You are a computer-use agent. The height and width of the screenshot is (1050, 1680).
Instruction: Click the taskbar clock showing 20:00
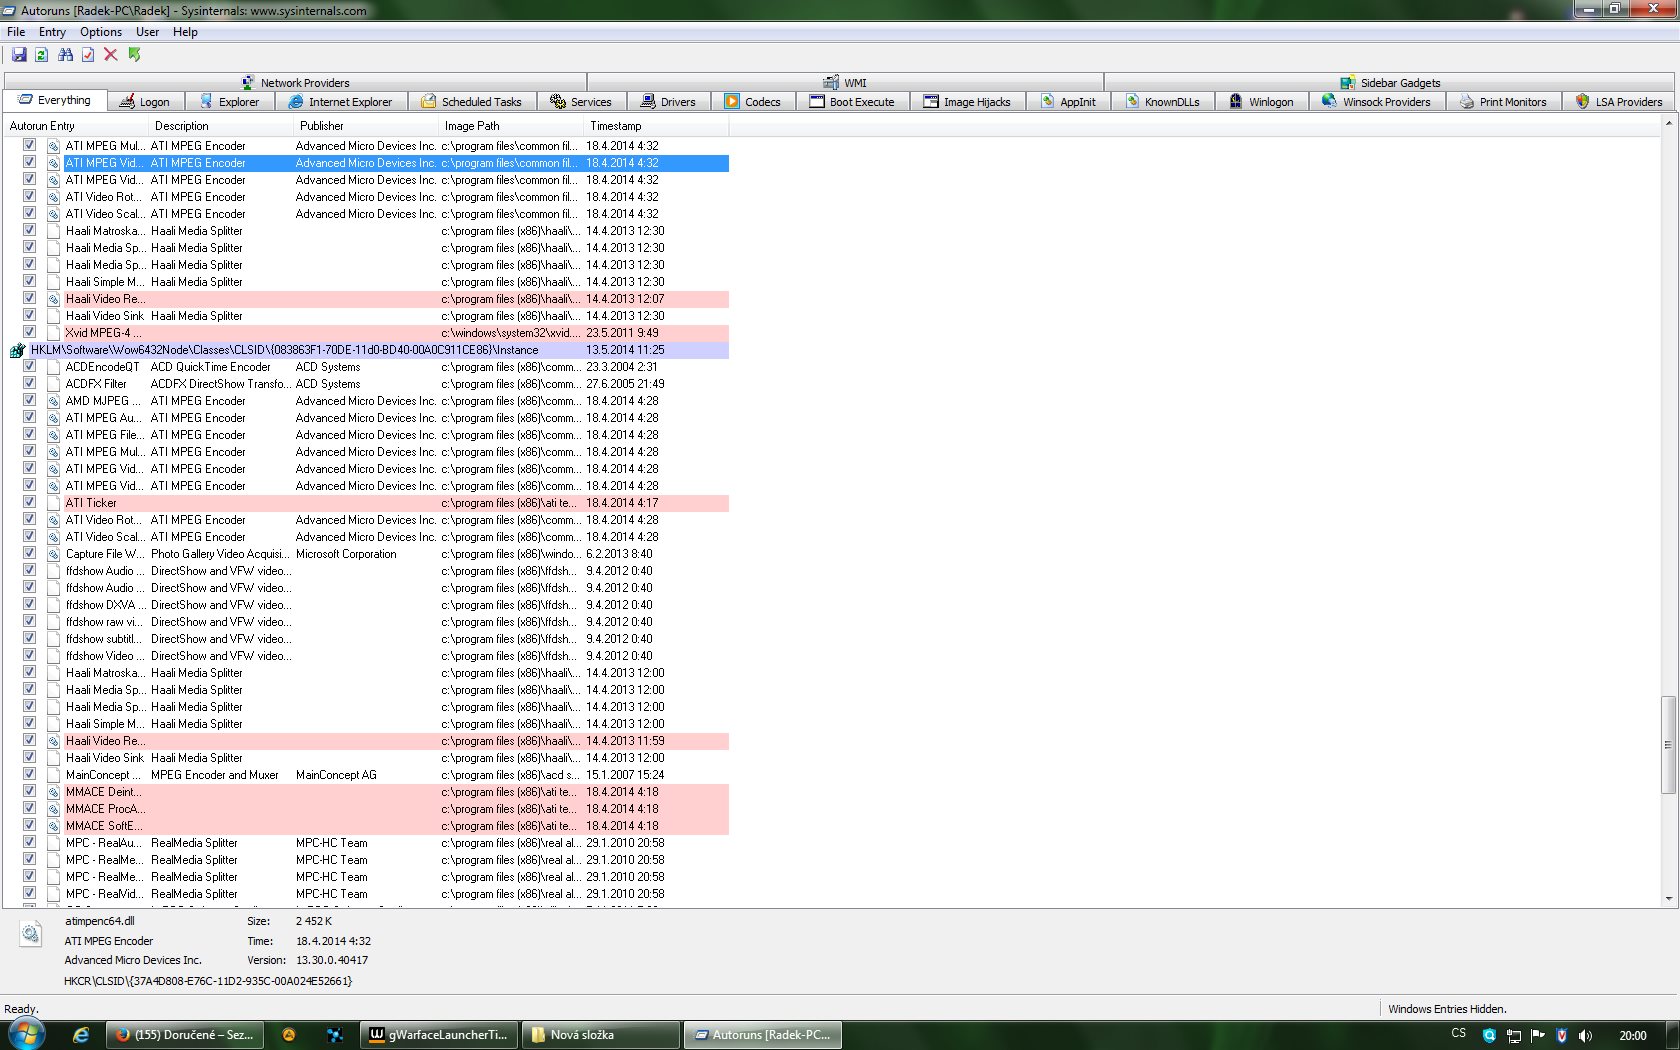(x=1633, y=1035)
